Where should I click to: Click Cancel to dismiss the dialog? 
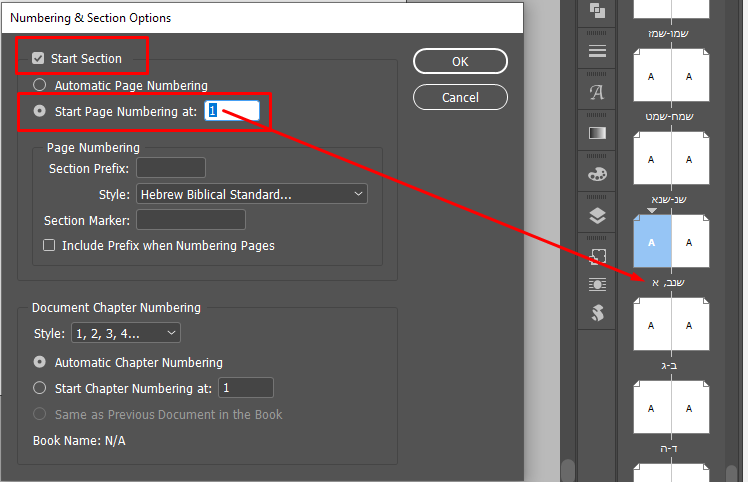point(460,97)
